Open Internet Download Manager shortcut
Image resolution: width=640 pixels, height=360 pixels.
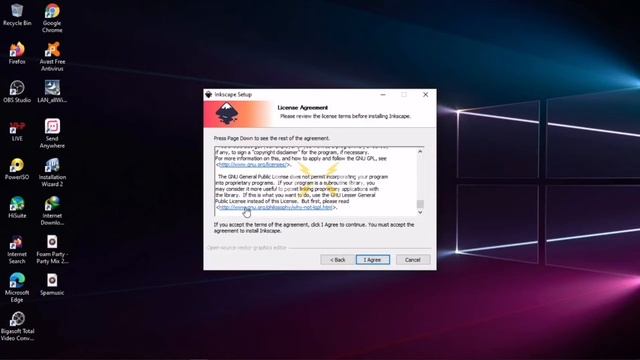pos(52,210)
